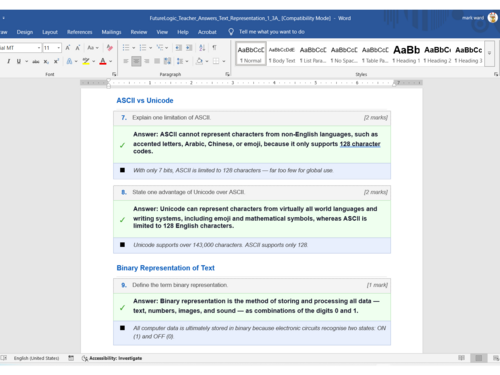Open Styles pane launcher
The width and height of the screenshot is (500, 375).
(496, 74)
